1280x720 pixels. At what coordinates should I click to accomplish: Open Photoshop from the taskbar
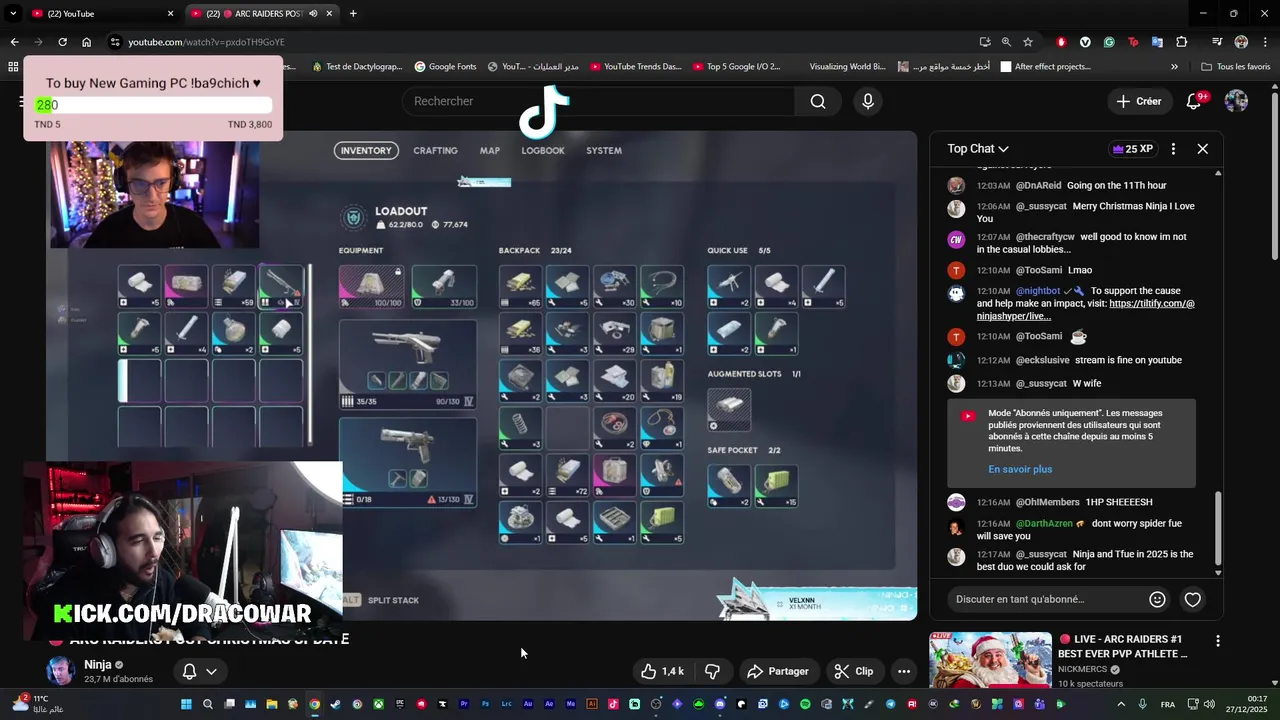click(485, 704)
